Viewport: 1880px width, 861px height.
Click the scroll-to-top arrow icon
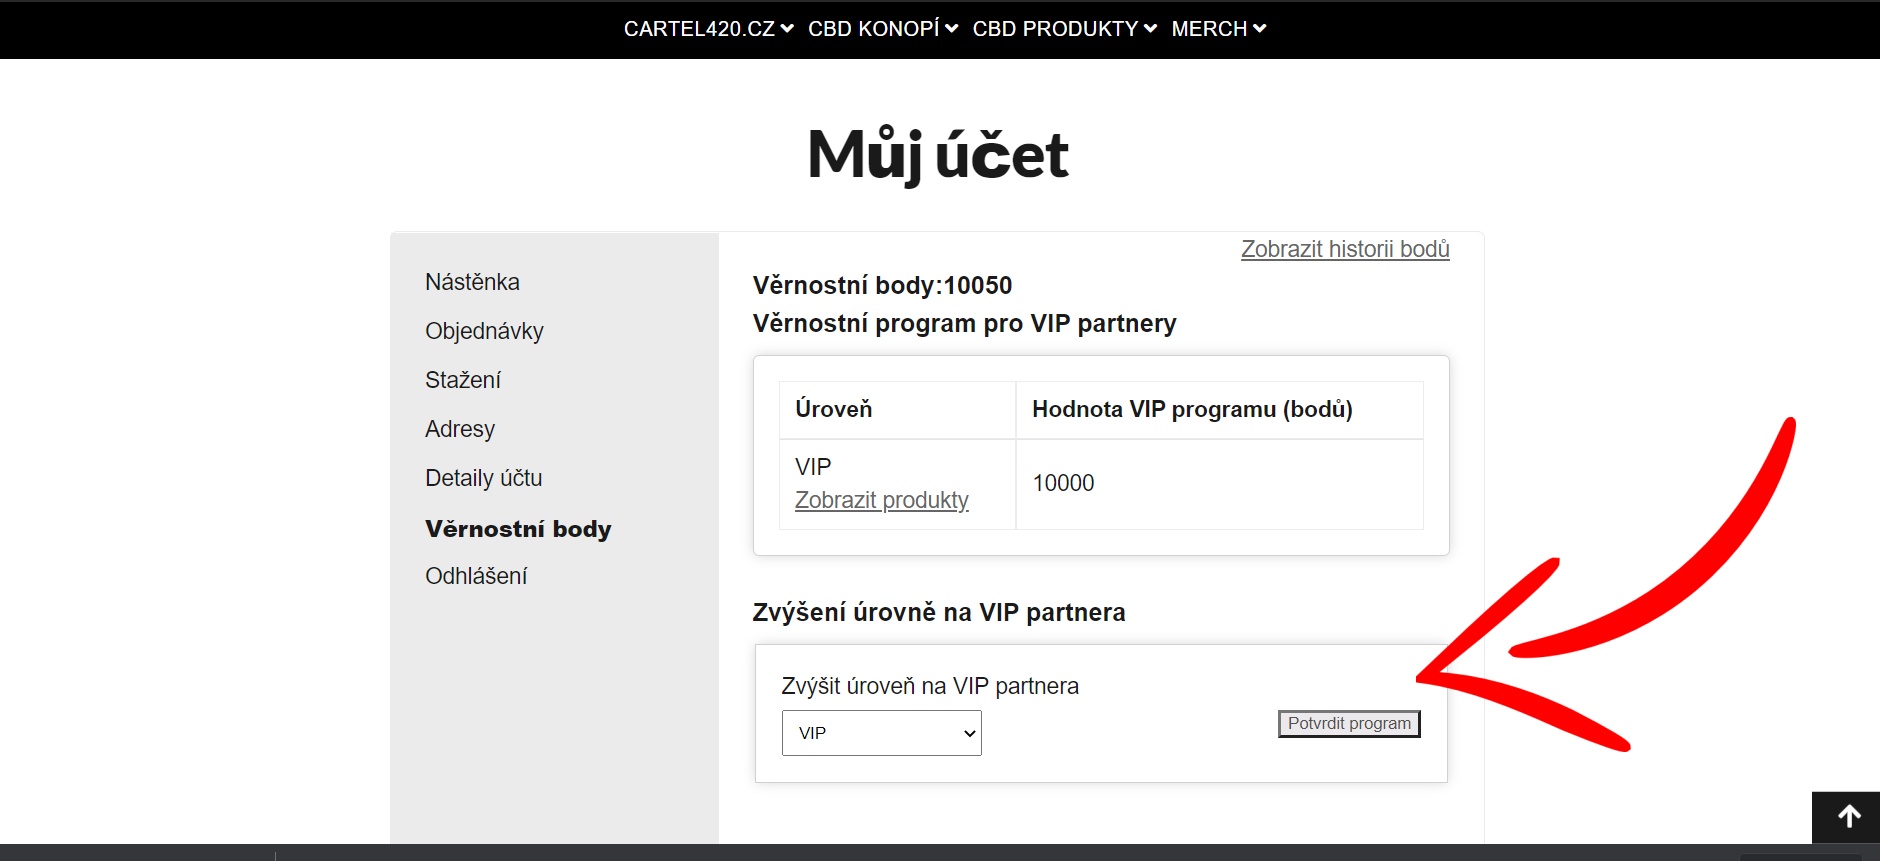pos(1849,817)
